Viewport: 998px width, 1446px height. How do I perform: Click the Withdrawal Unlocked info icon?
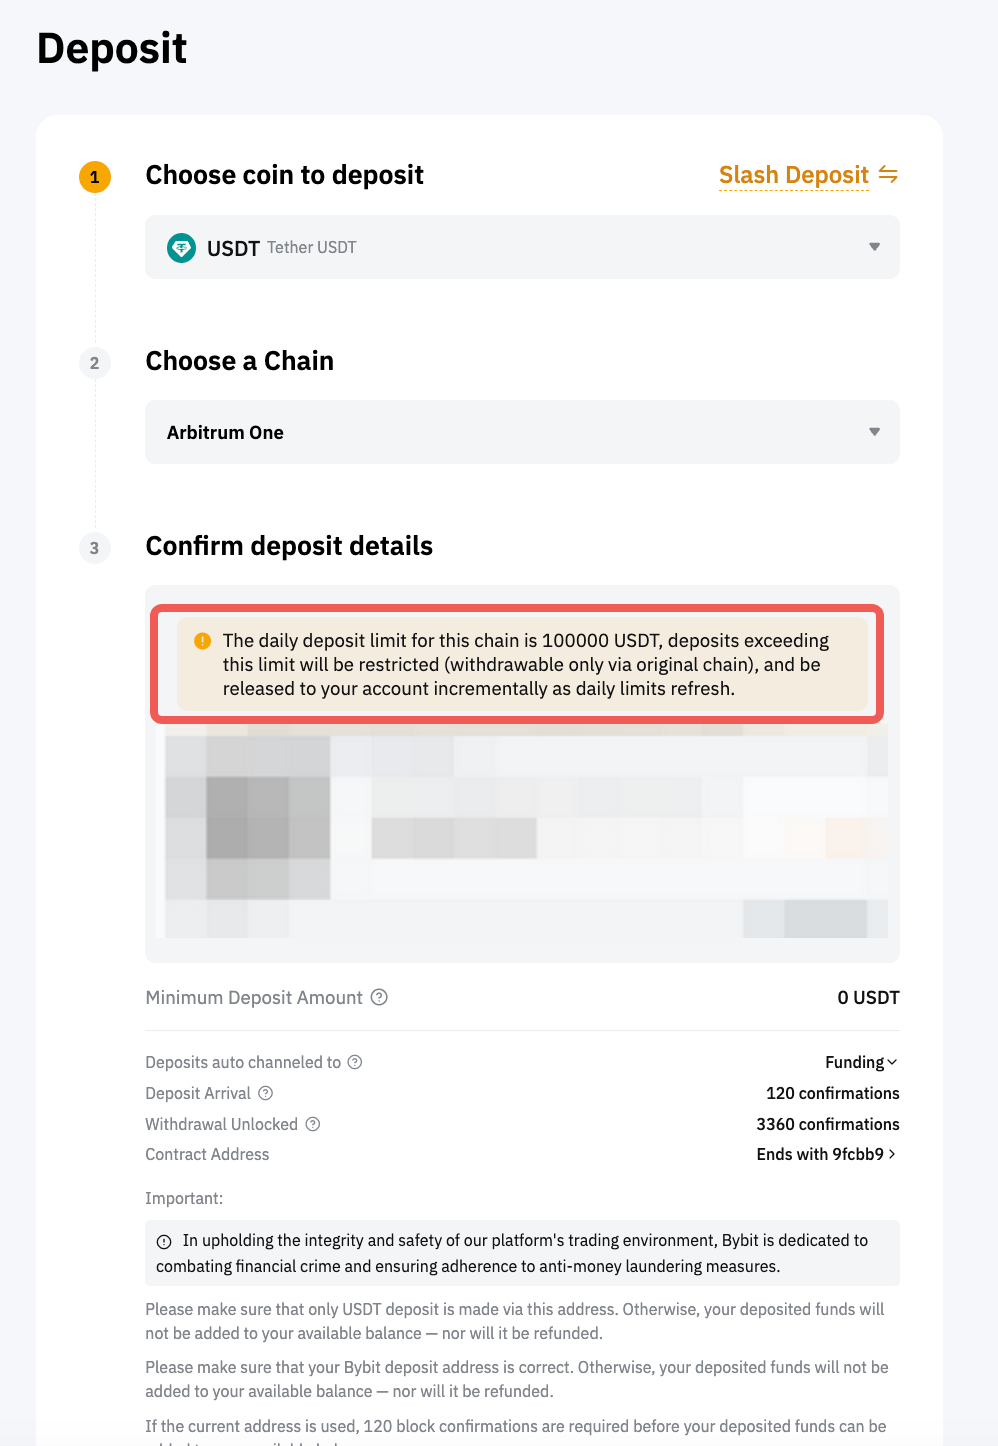coord(313,1124)
